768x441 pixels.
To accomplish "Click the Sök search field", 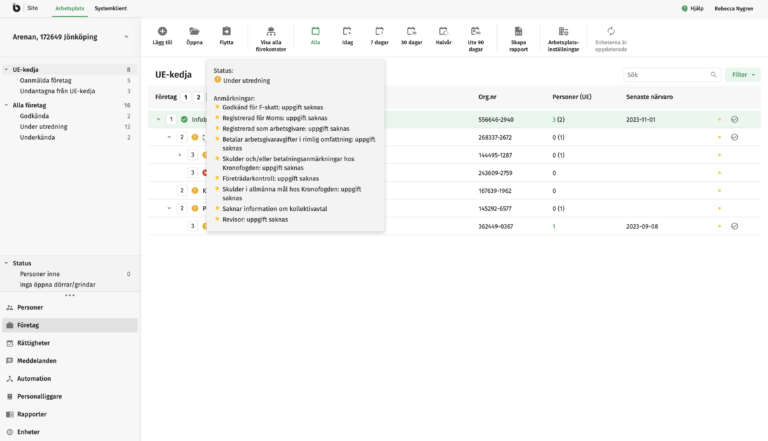I will coord(666,75).
